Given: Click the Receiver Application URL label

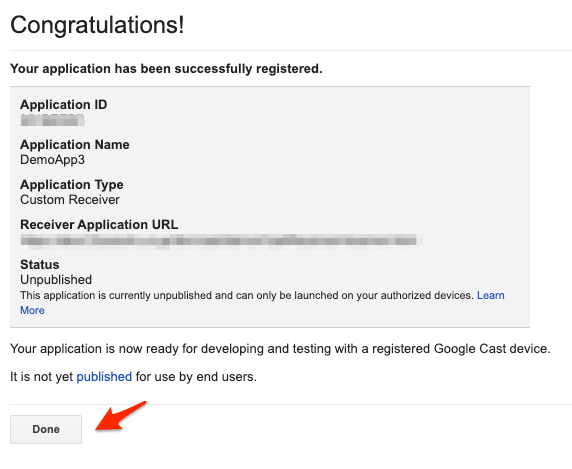Looking at the screenshot, I should tap(99, 225).
